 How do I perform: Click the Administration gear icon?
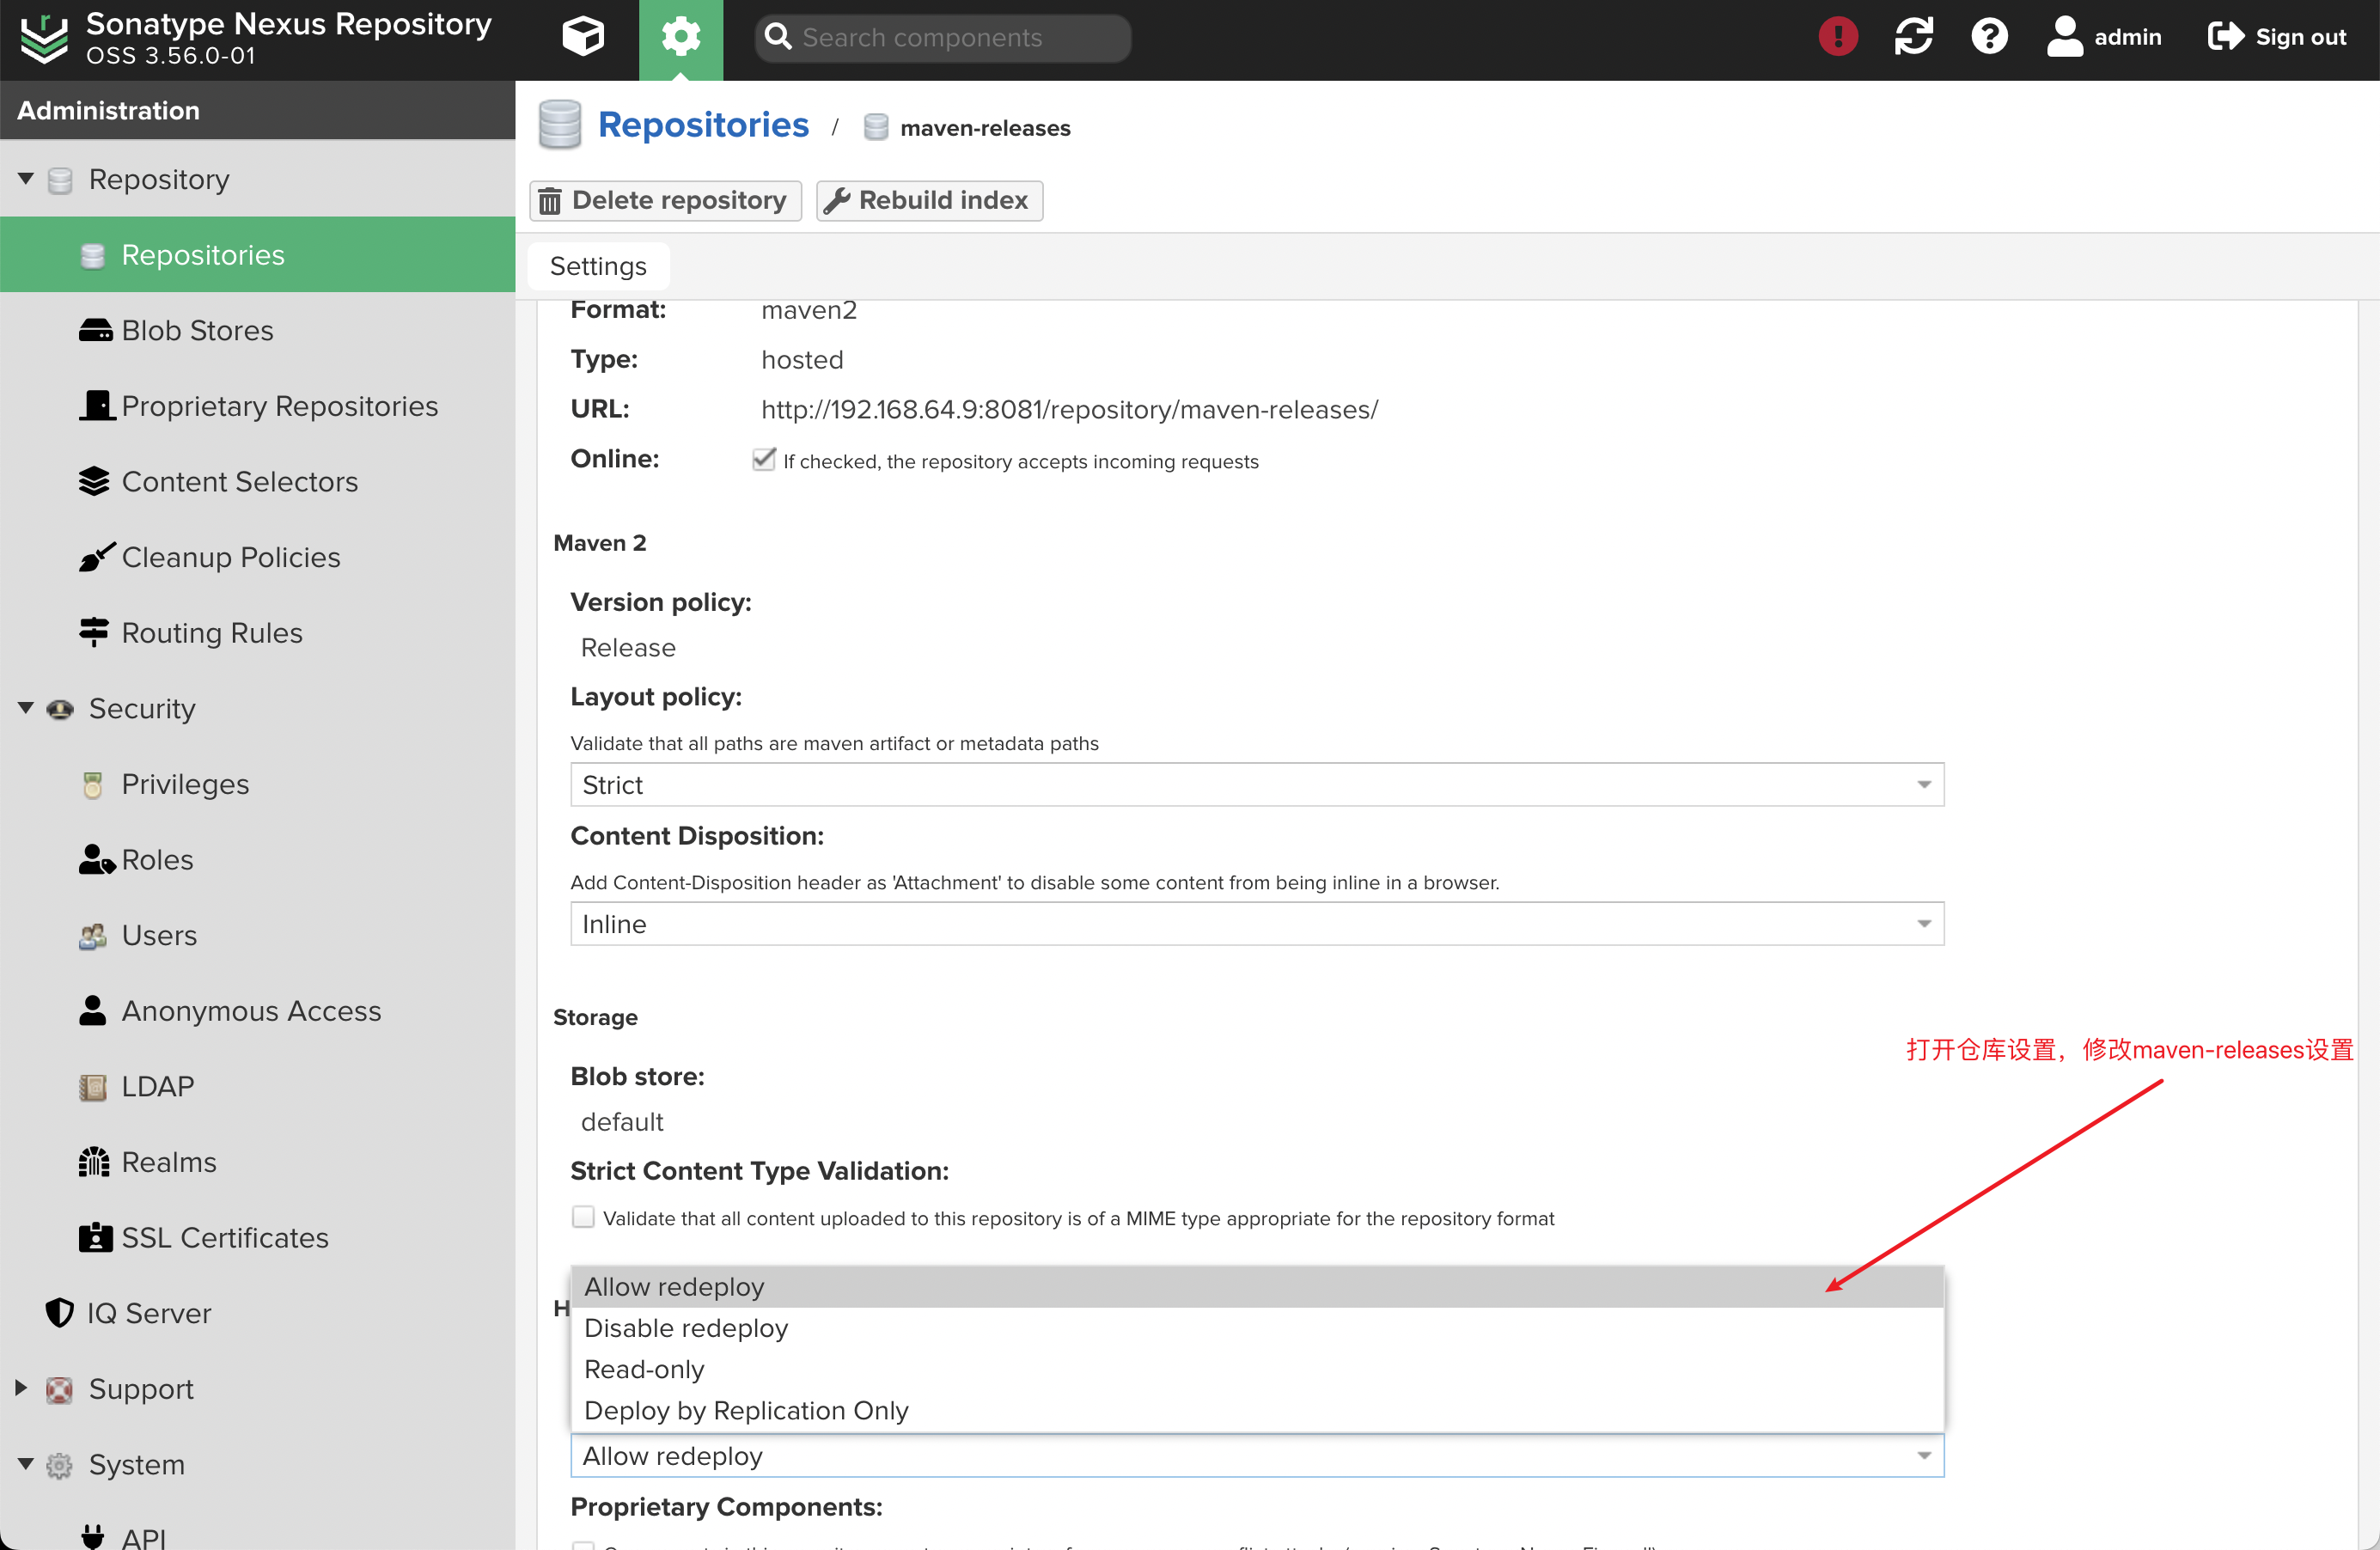coord(680,37)
